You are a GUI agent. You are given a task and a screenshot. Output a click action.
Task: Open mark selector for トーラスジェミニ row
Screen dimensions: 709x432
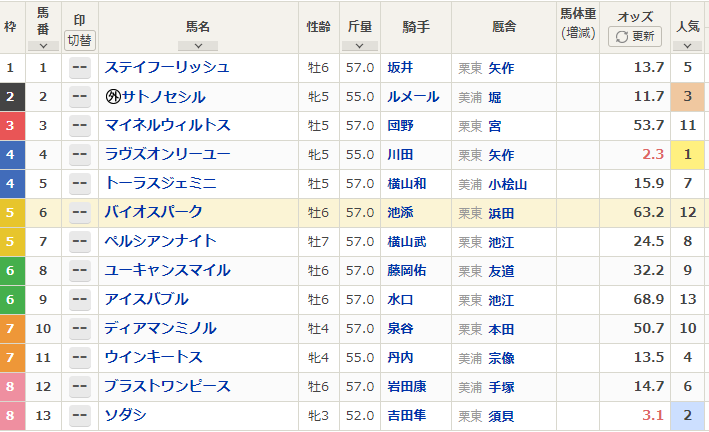(x=80, y=184)
